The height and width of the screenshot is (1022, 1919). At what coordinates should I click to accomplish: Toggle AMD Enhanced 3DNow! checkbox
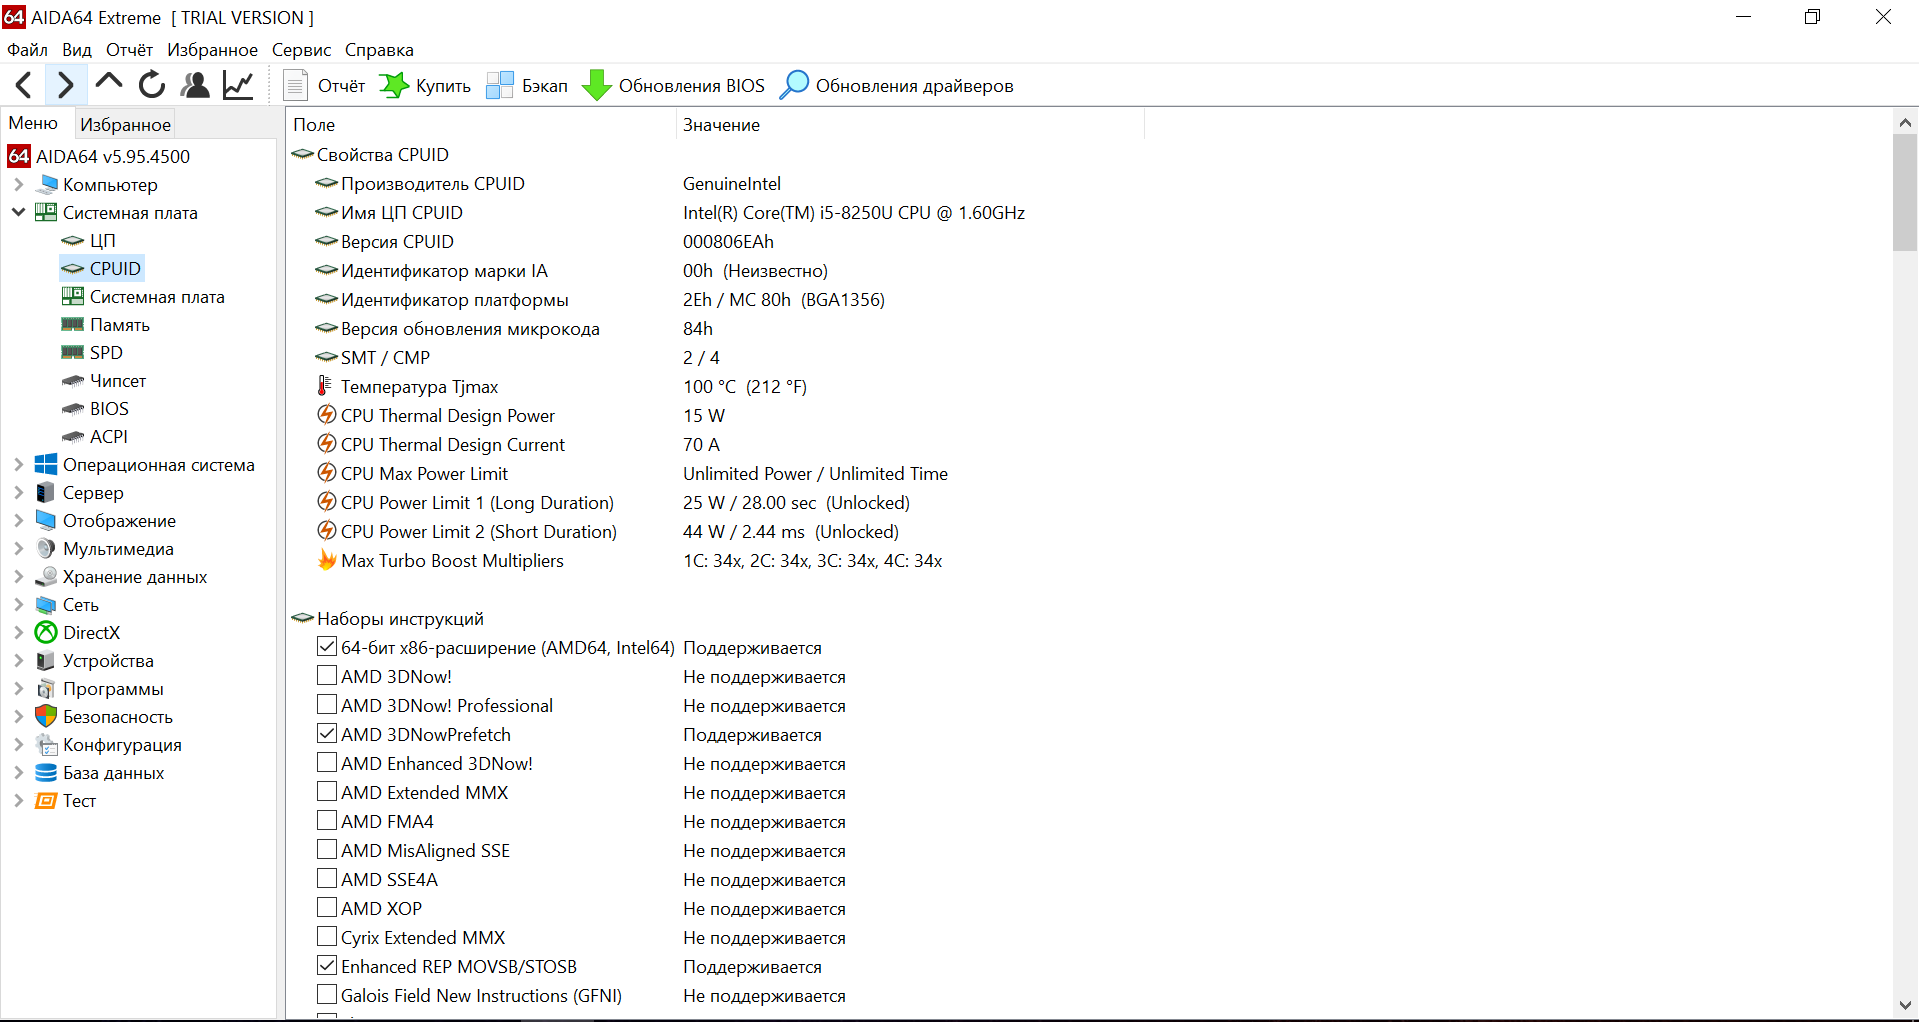coord(327,763)
